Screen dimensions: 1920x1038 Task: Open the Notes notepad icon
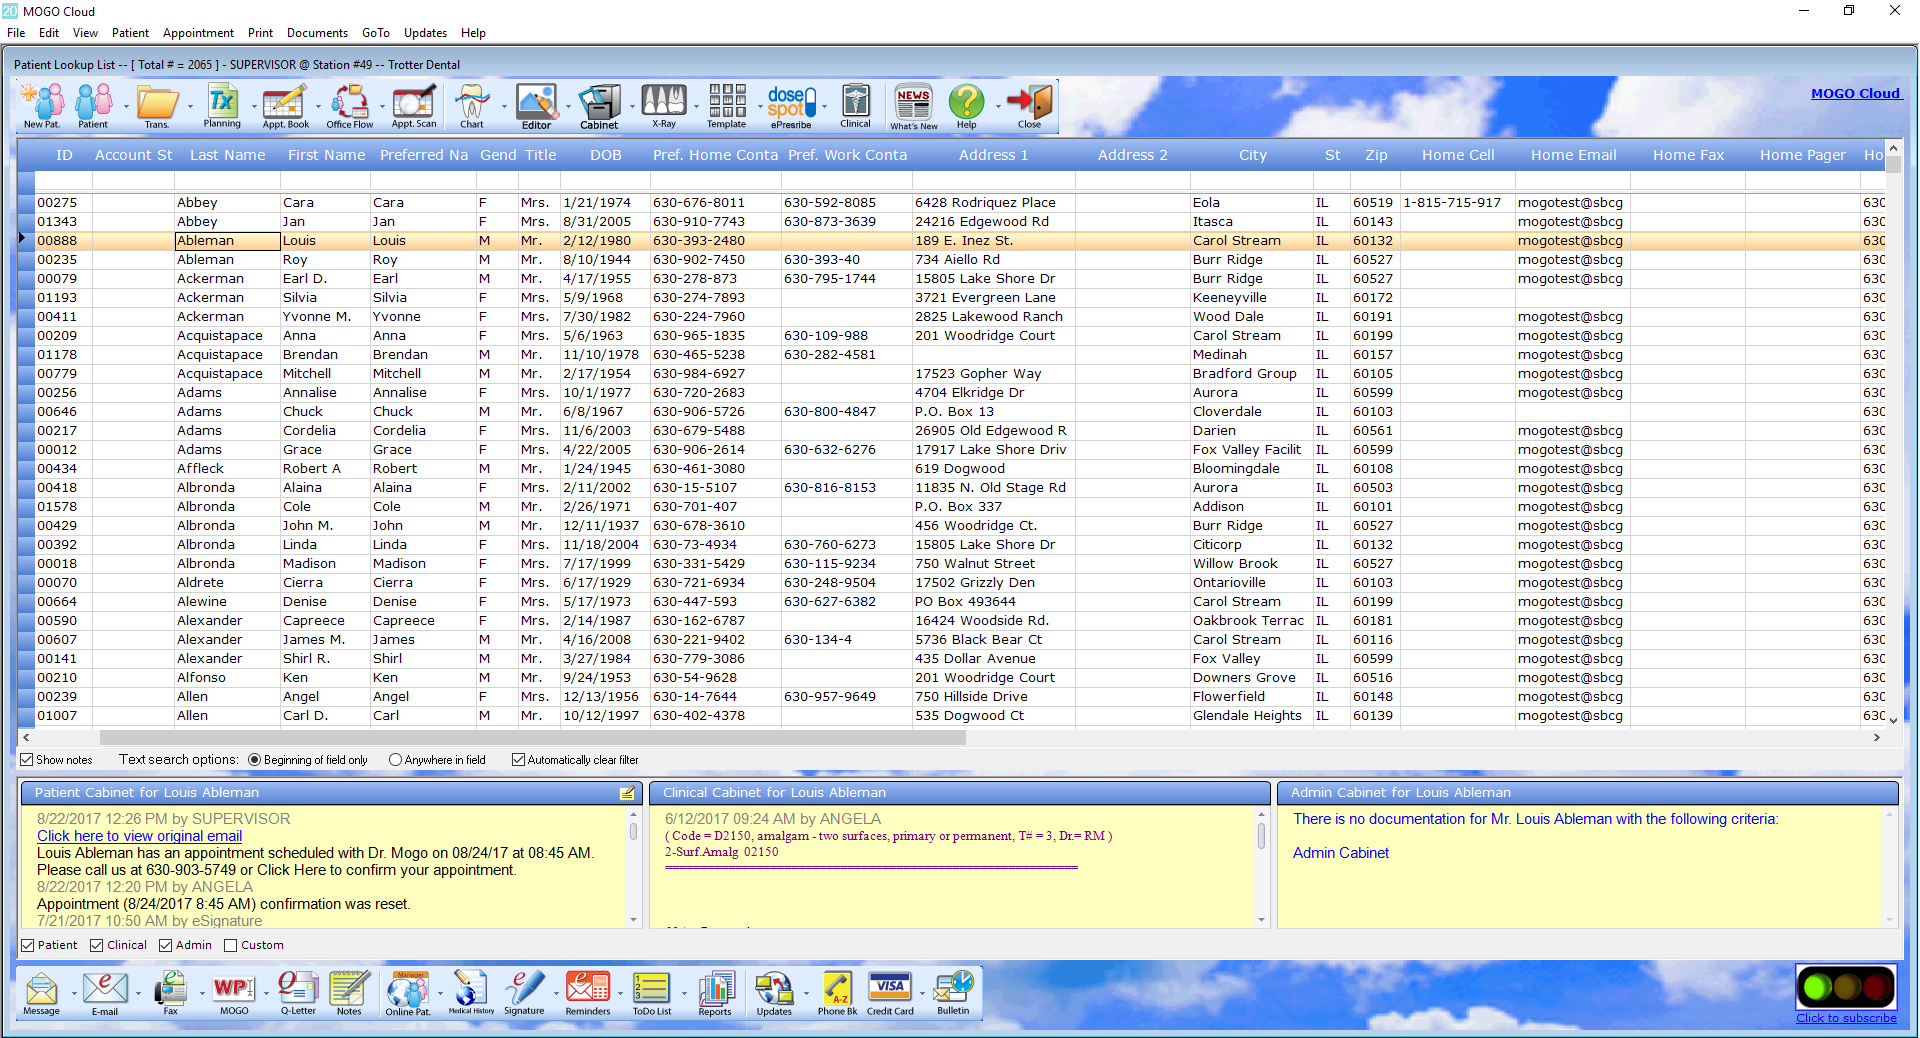click(x=348, y=993)
